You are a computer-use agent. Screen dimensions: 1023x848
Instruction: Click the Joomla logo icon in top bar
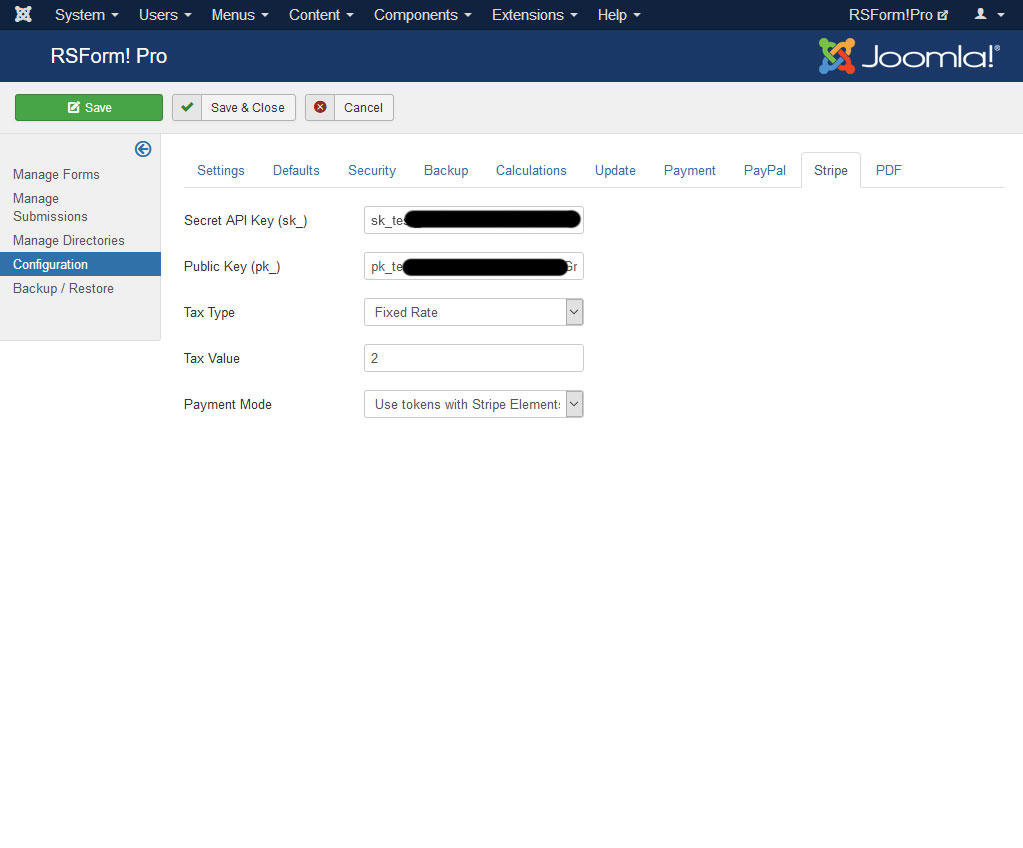click(x=23, y=14)
